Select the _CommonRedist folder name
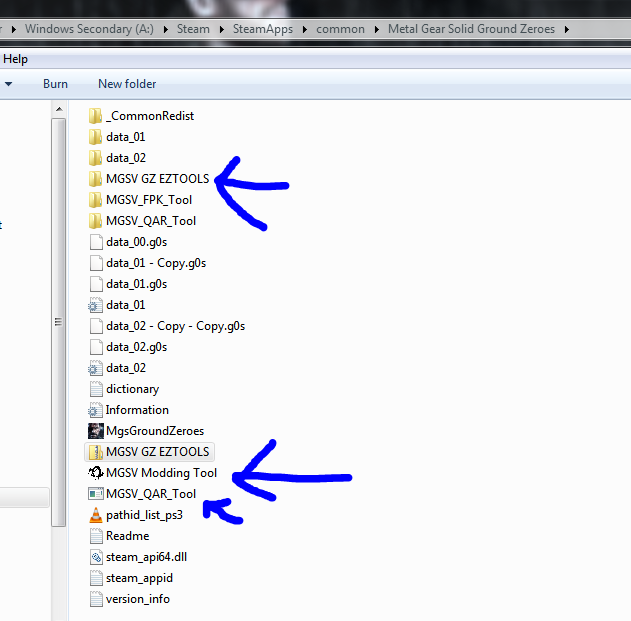This screenshot has height=621, width=631. (x=150, y=116)
